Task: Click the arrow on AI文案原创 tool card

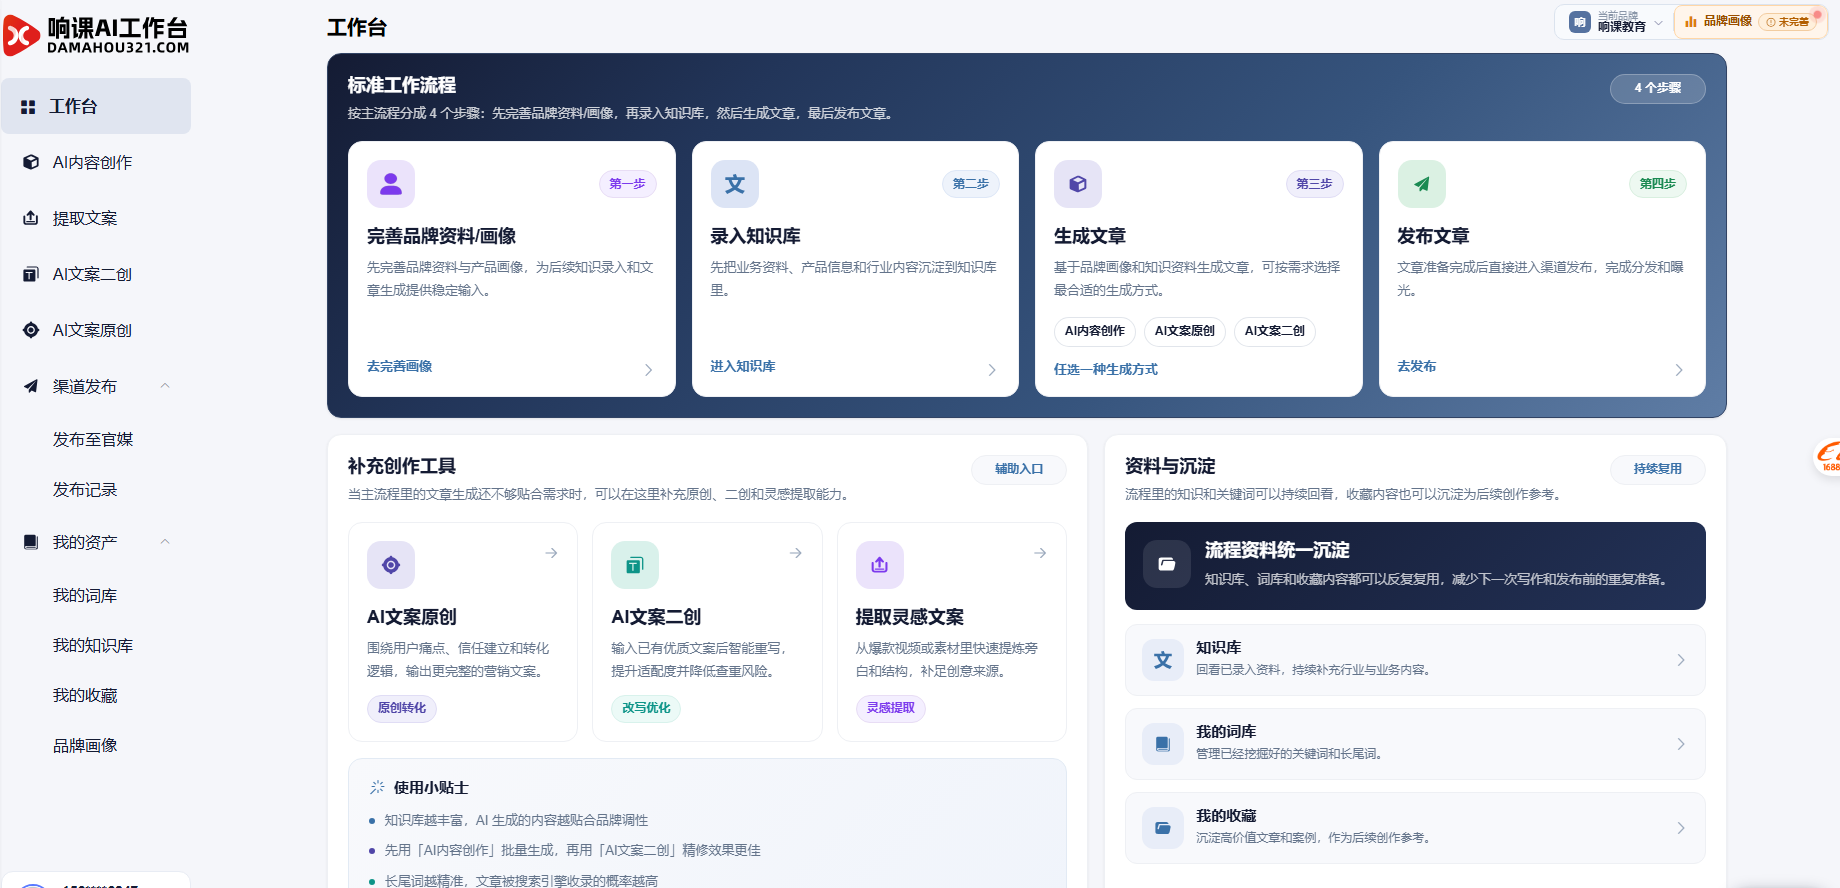Action: (551, 553)
